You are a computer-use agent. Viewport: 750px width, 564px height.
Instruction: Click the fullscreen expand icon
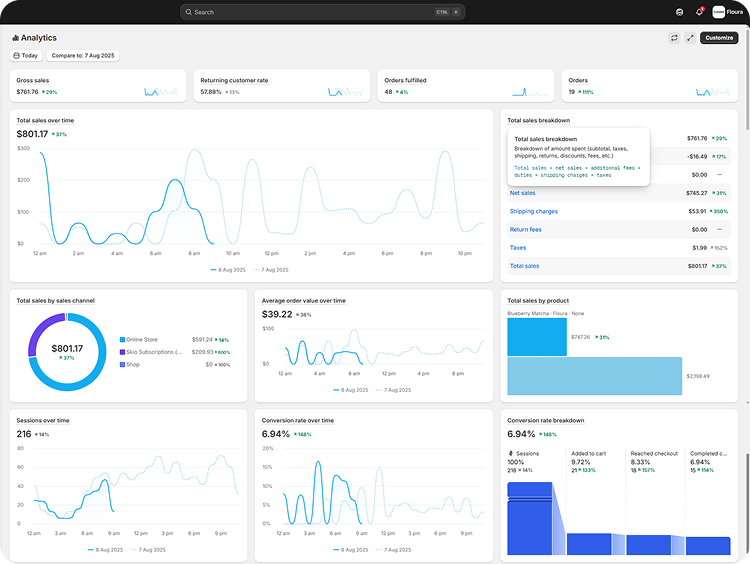point(690,38)
